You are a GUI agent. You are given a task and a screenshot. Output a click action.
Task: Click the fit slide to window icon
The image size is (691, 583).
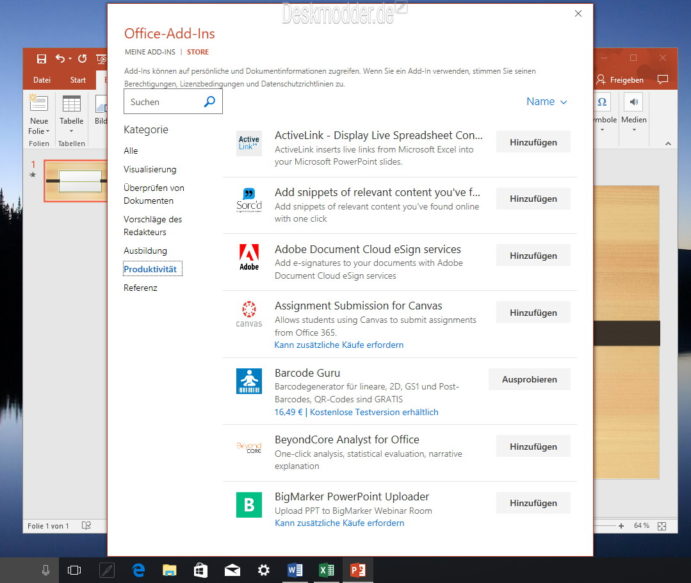coord(661,526)
